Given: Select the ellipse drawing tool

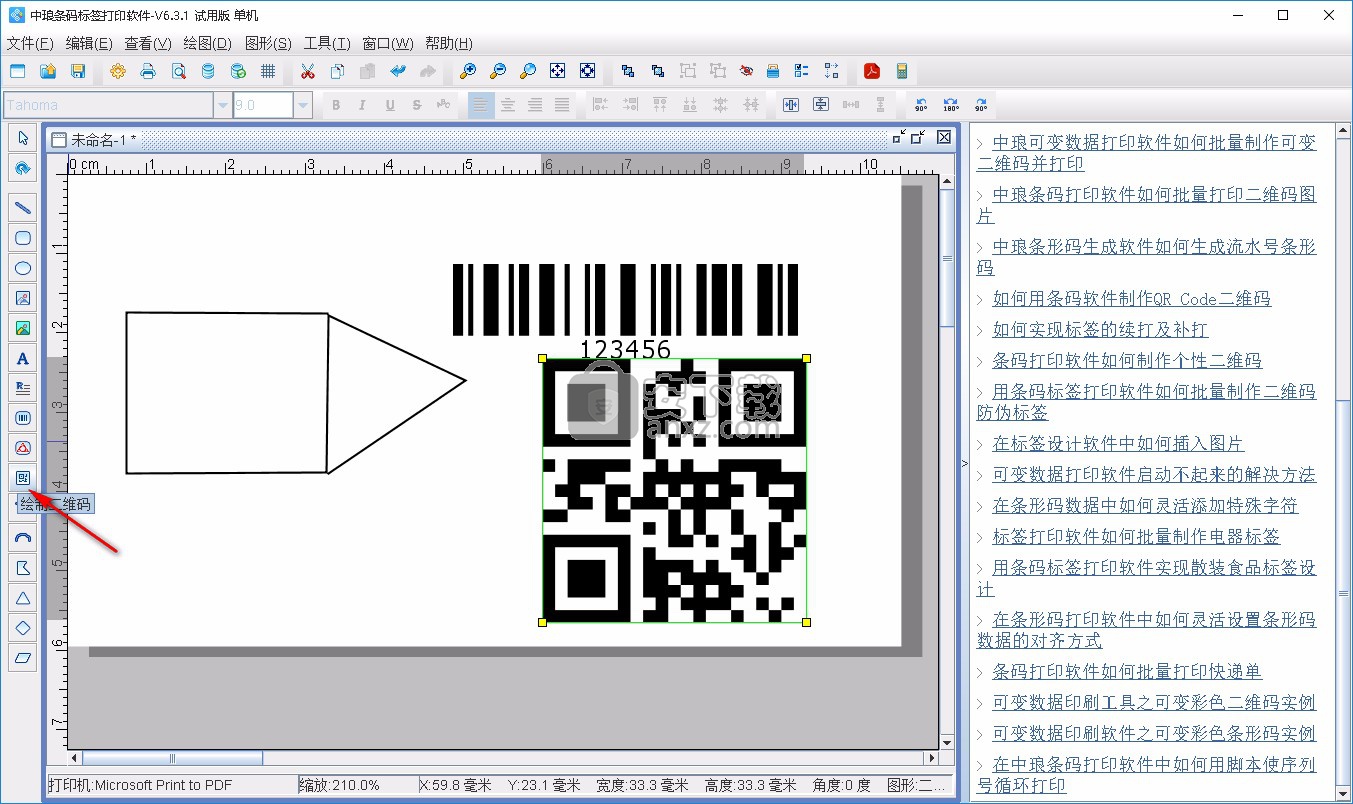Looking at the screenshot, I should [x=23, y=268].
